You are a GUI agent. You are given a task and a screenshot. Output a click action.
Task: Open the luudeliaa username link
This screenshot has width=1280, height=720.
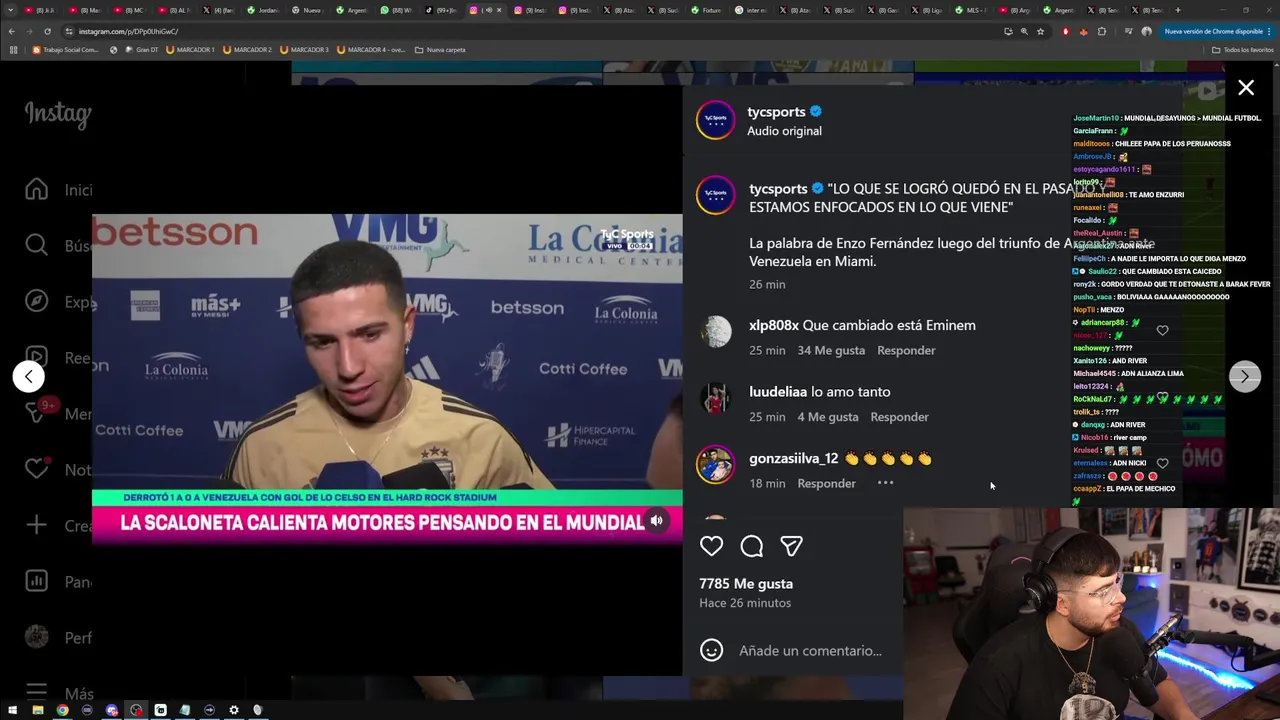click(x=777, y=392)
